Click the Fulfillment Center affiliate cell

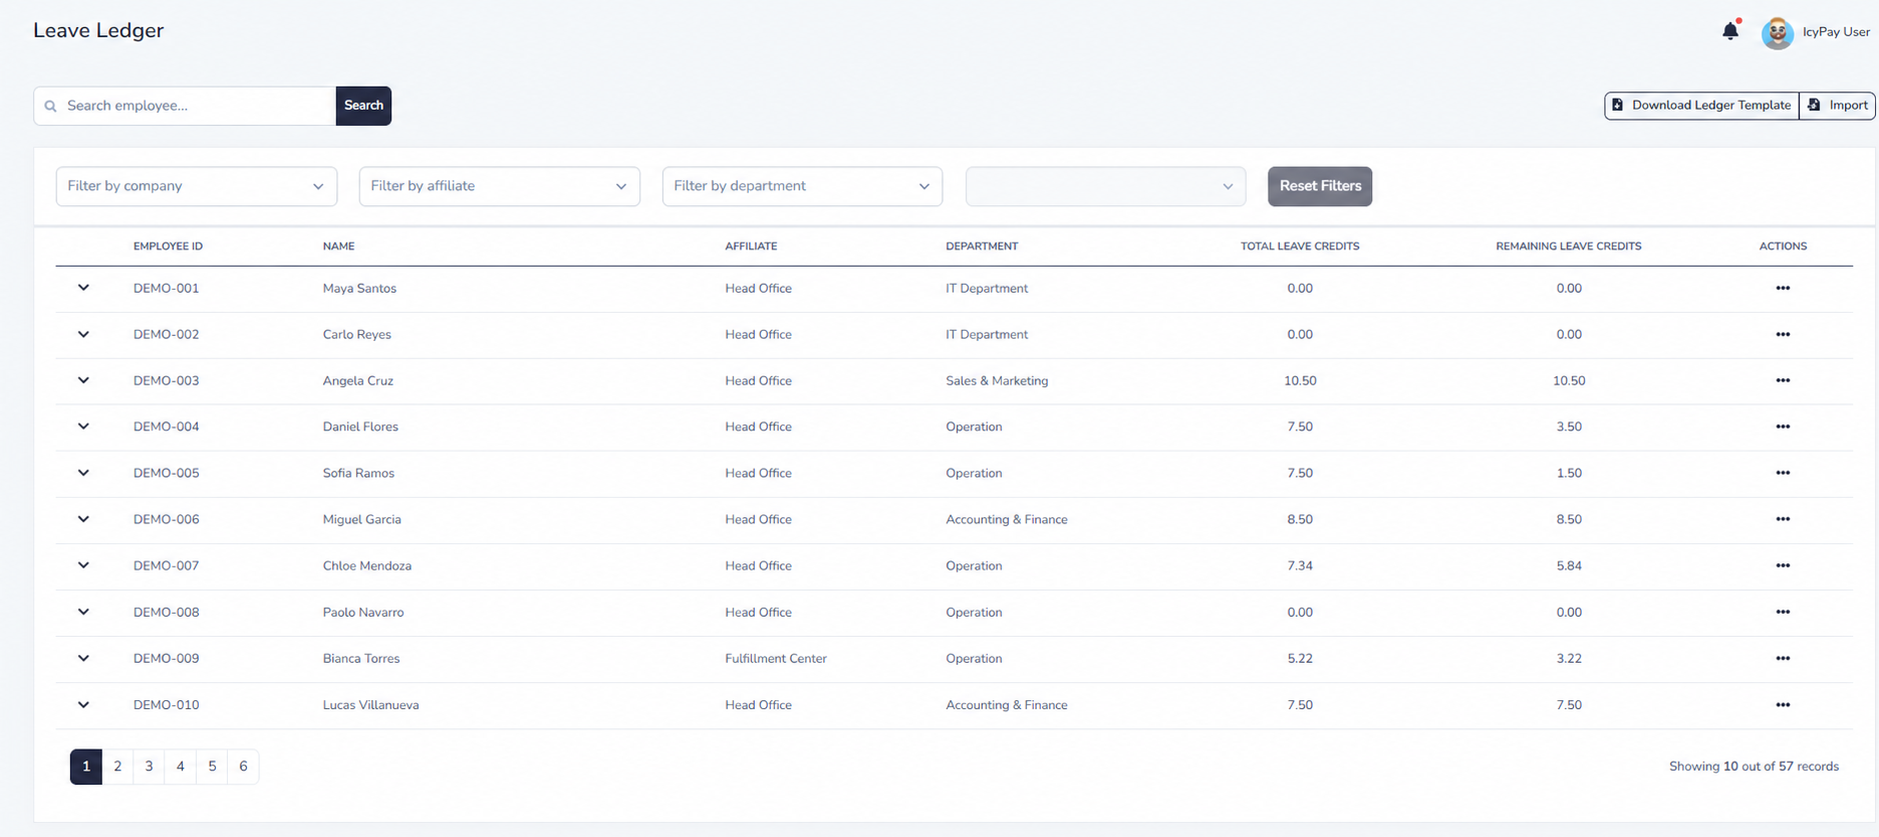point(776,658)
